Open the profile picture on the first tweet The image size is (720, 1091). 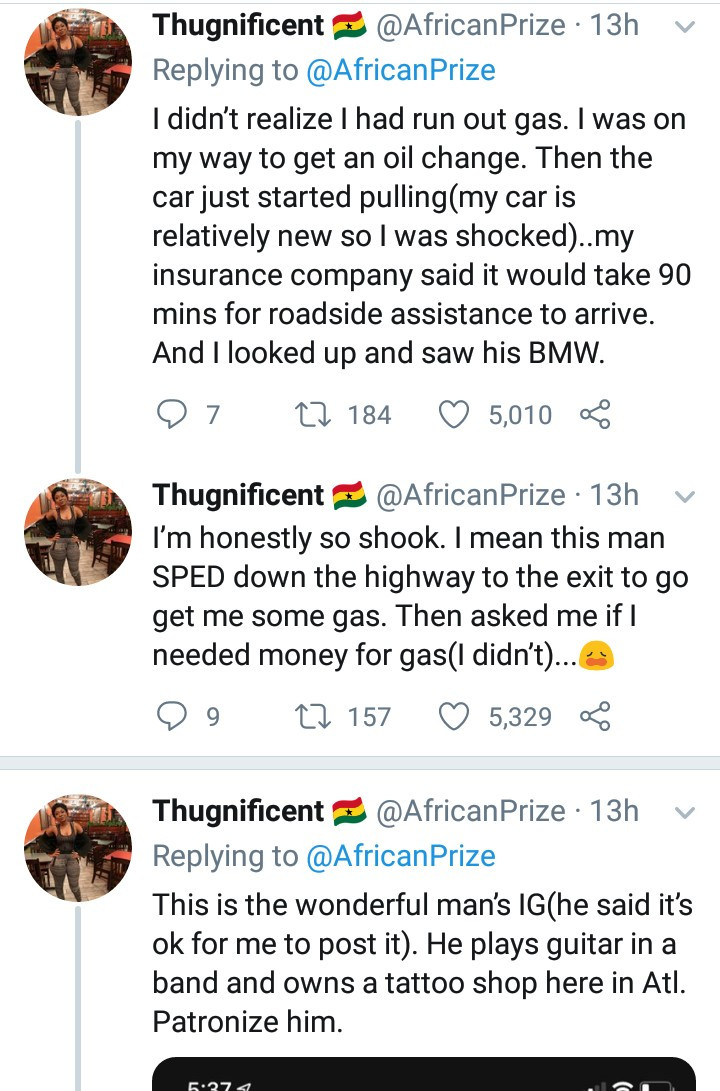(78, 62)
